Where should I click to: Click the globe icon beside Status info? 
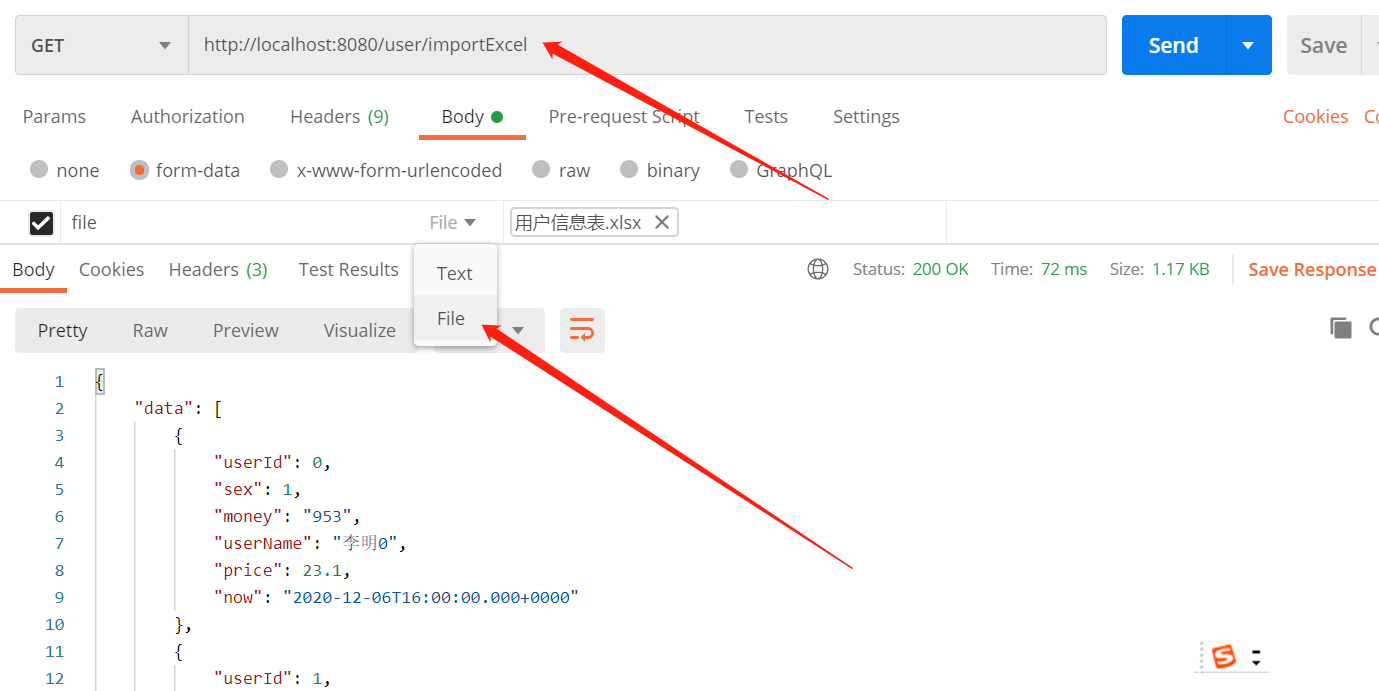(818, 268)
